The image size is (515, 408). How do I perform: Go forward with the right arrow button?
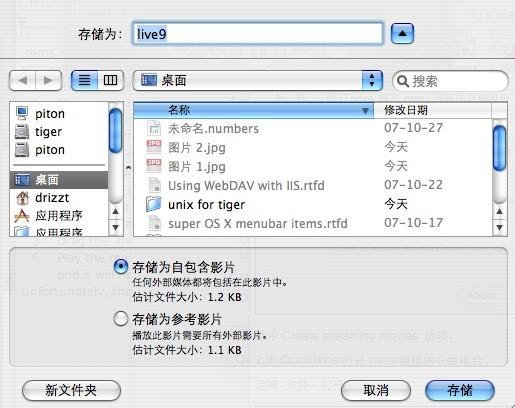pos(49,80)
